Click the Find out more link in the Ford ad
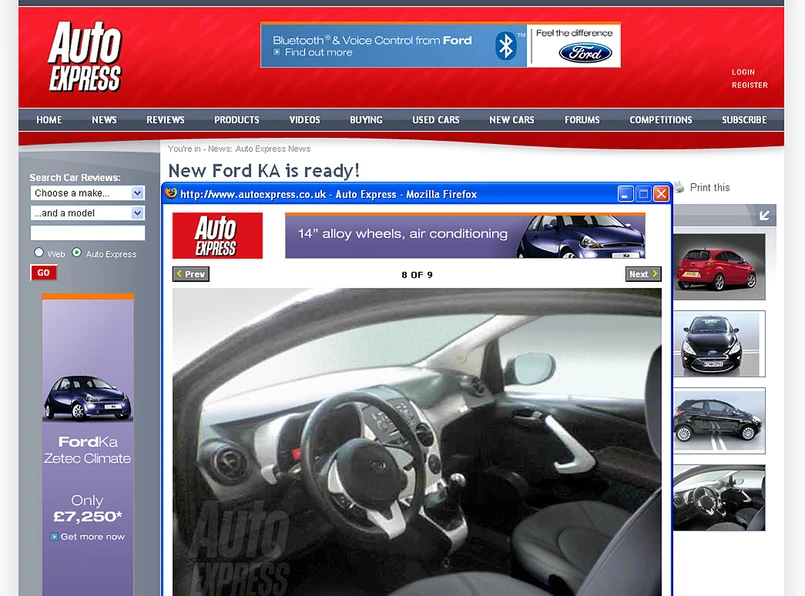The image size is (805, 596). [x=318, y=52]
